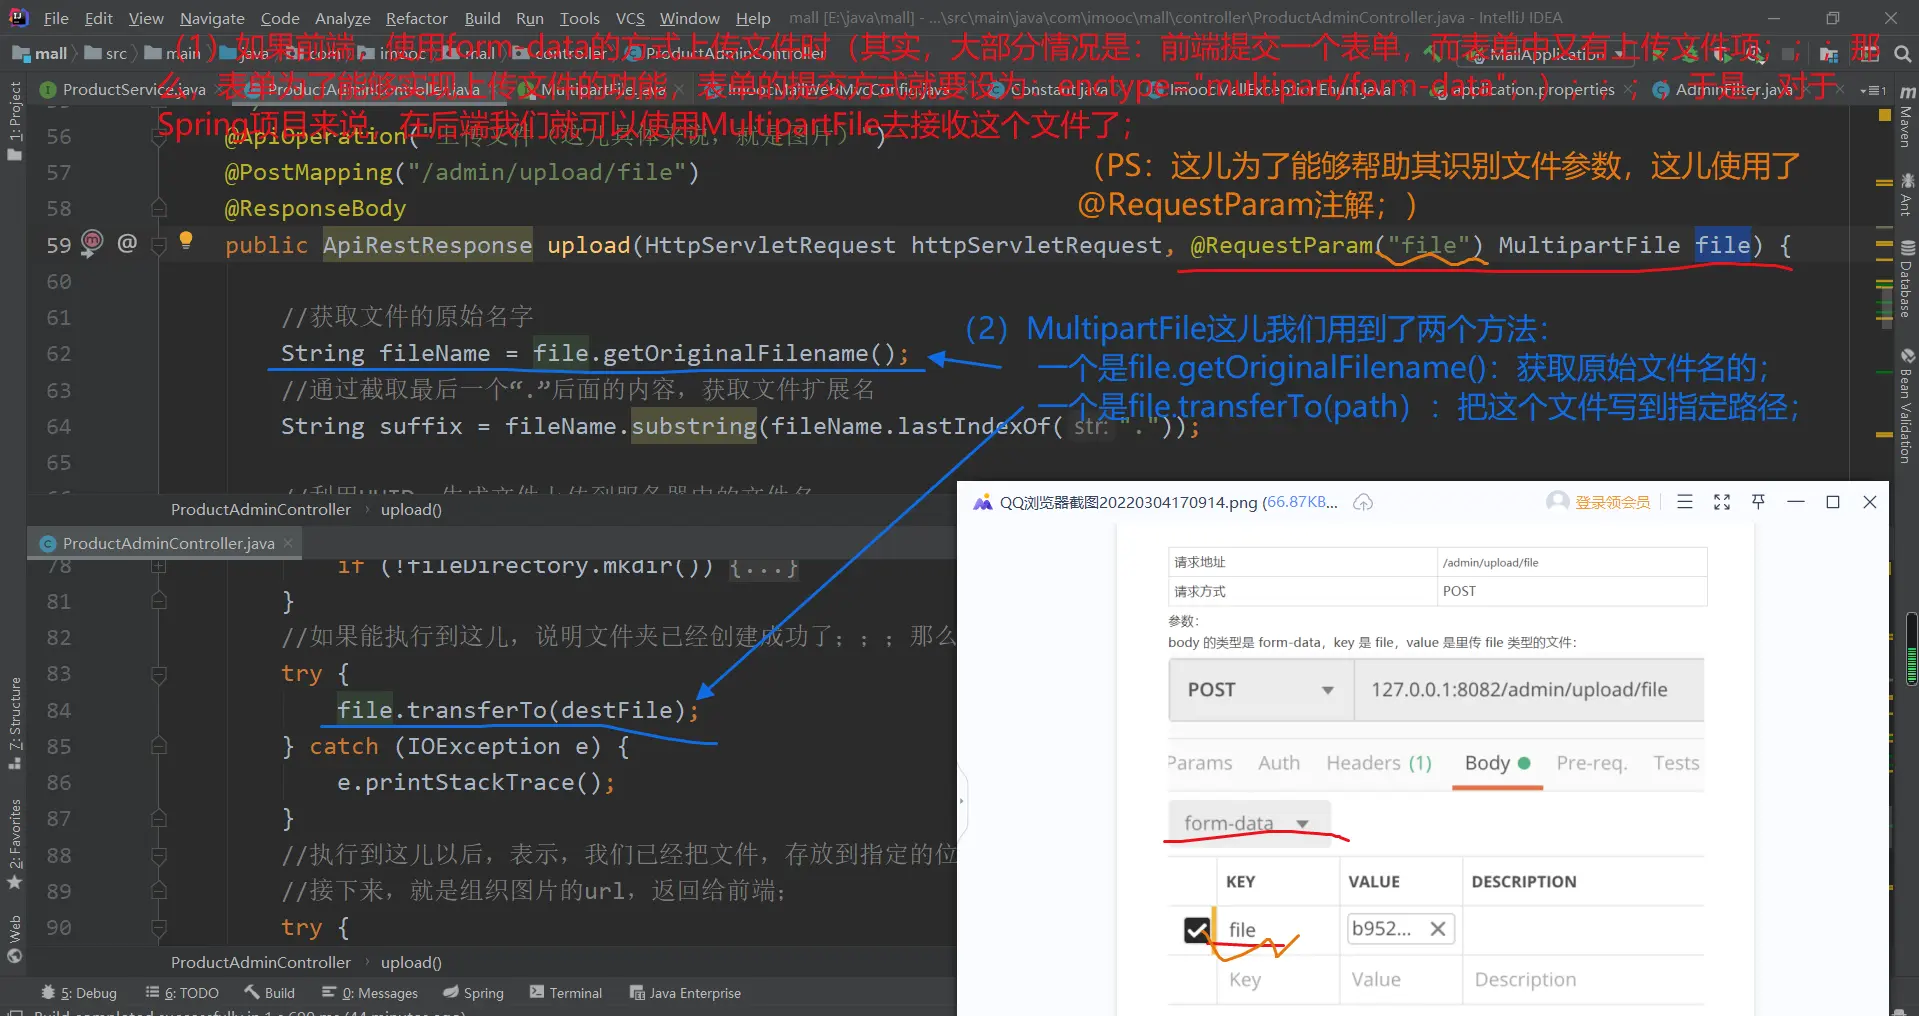Click the 'src' breadcrumb in navigation bar
This screenshot has height=1016, width=1919.
click(x=106, y=54)
